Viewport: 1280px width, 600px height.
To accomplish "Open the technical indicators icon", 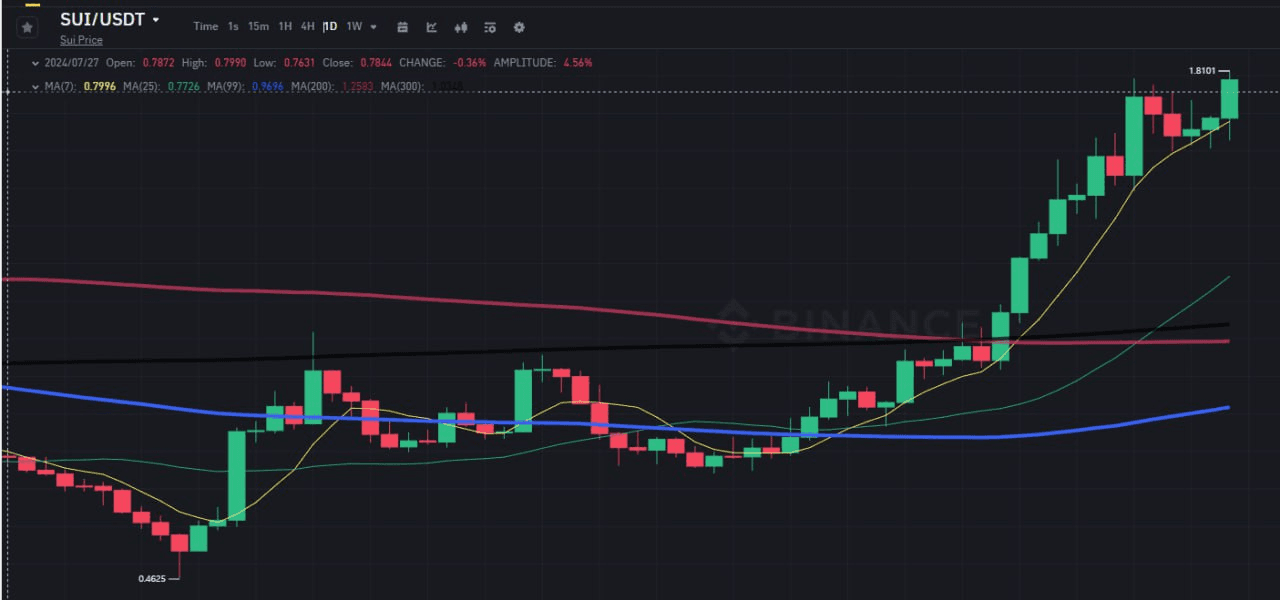I will (431, 27).
